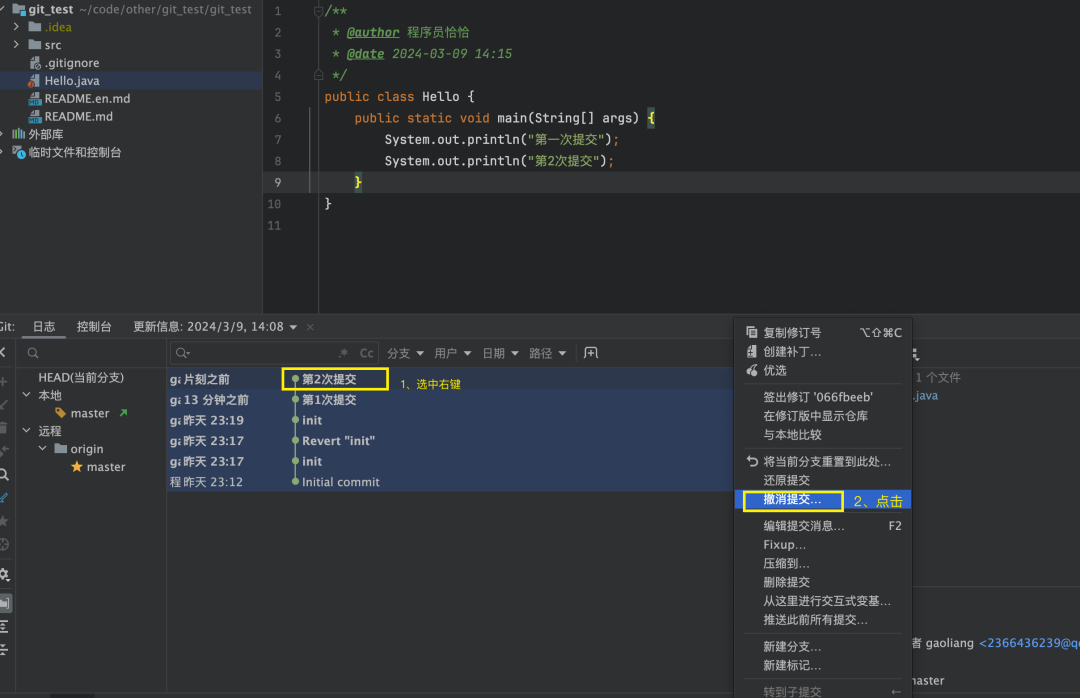The image size is (1080, 698).
Task: Switch to the 控制台 console tab
Action: click(x=94, y=327)
